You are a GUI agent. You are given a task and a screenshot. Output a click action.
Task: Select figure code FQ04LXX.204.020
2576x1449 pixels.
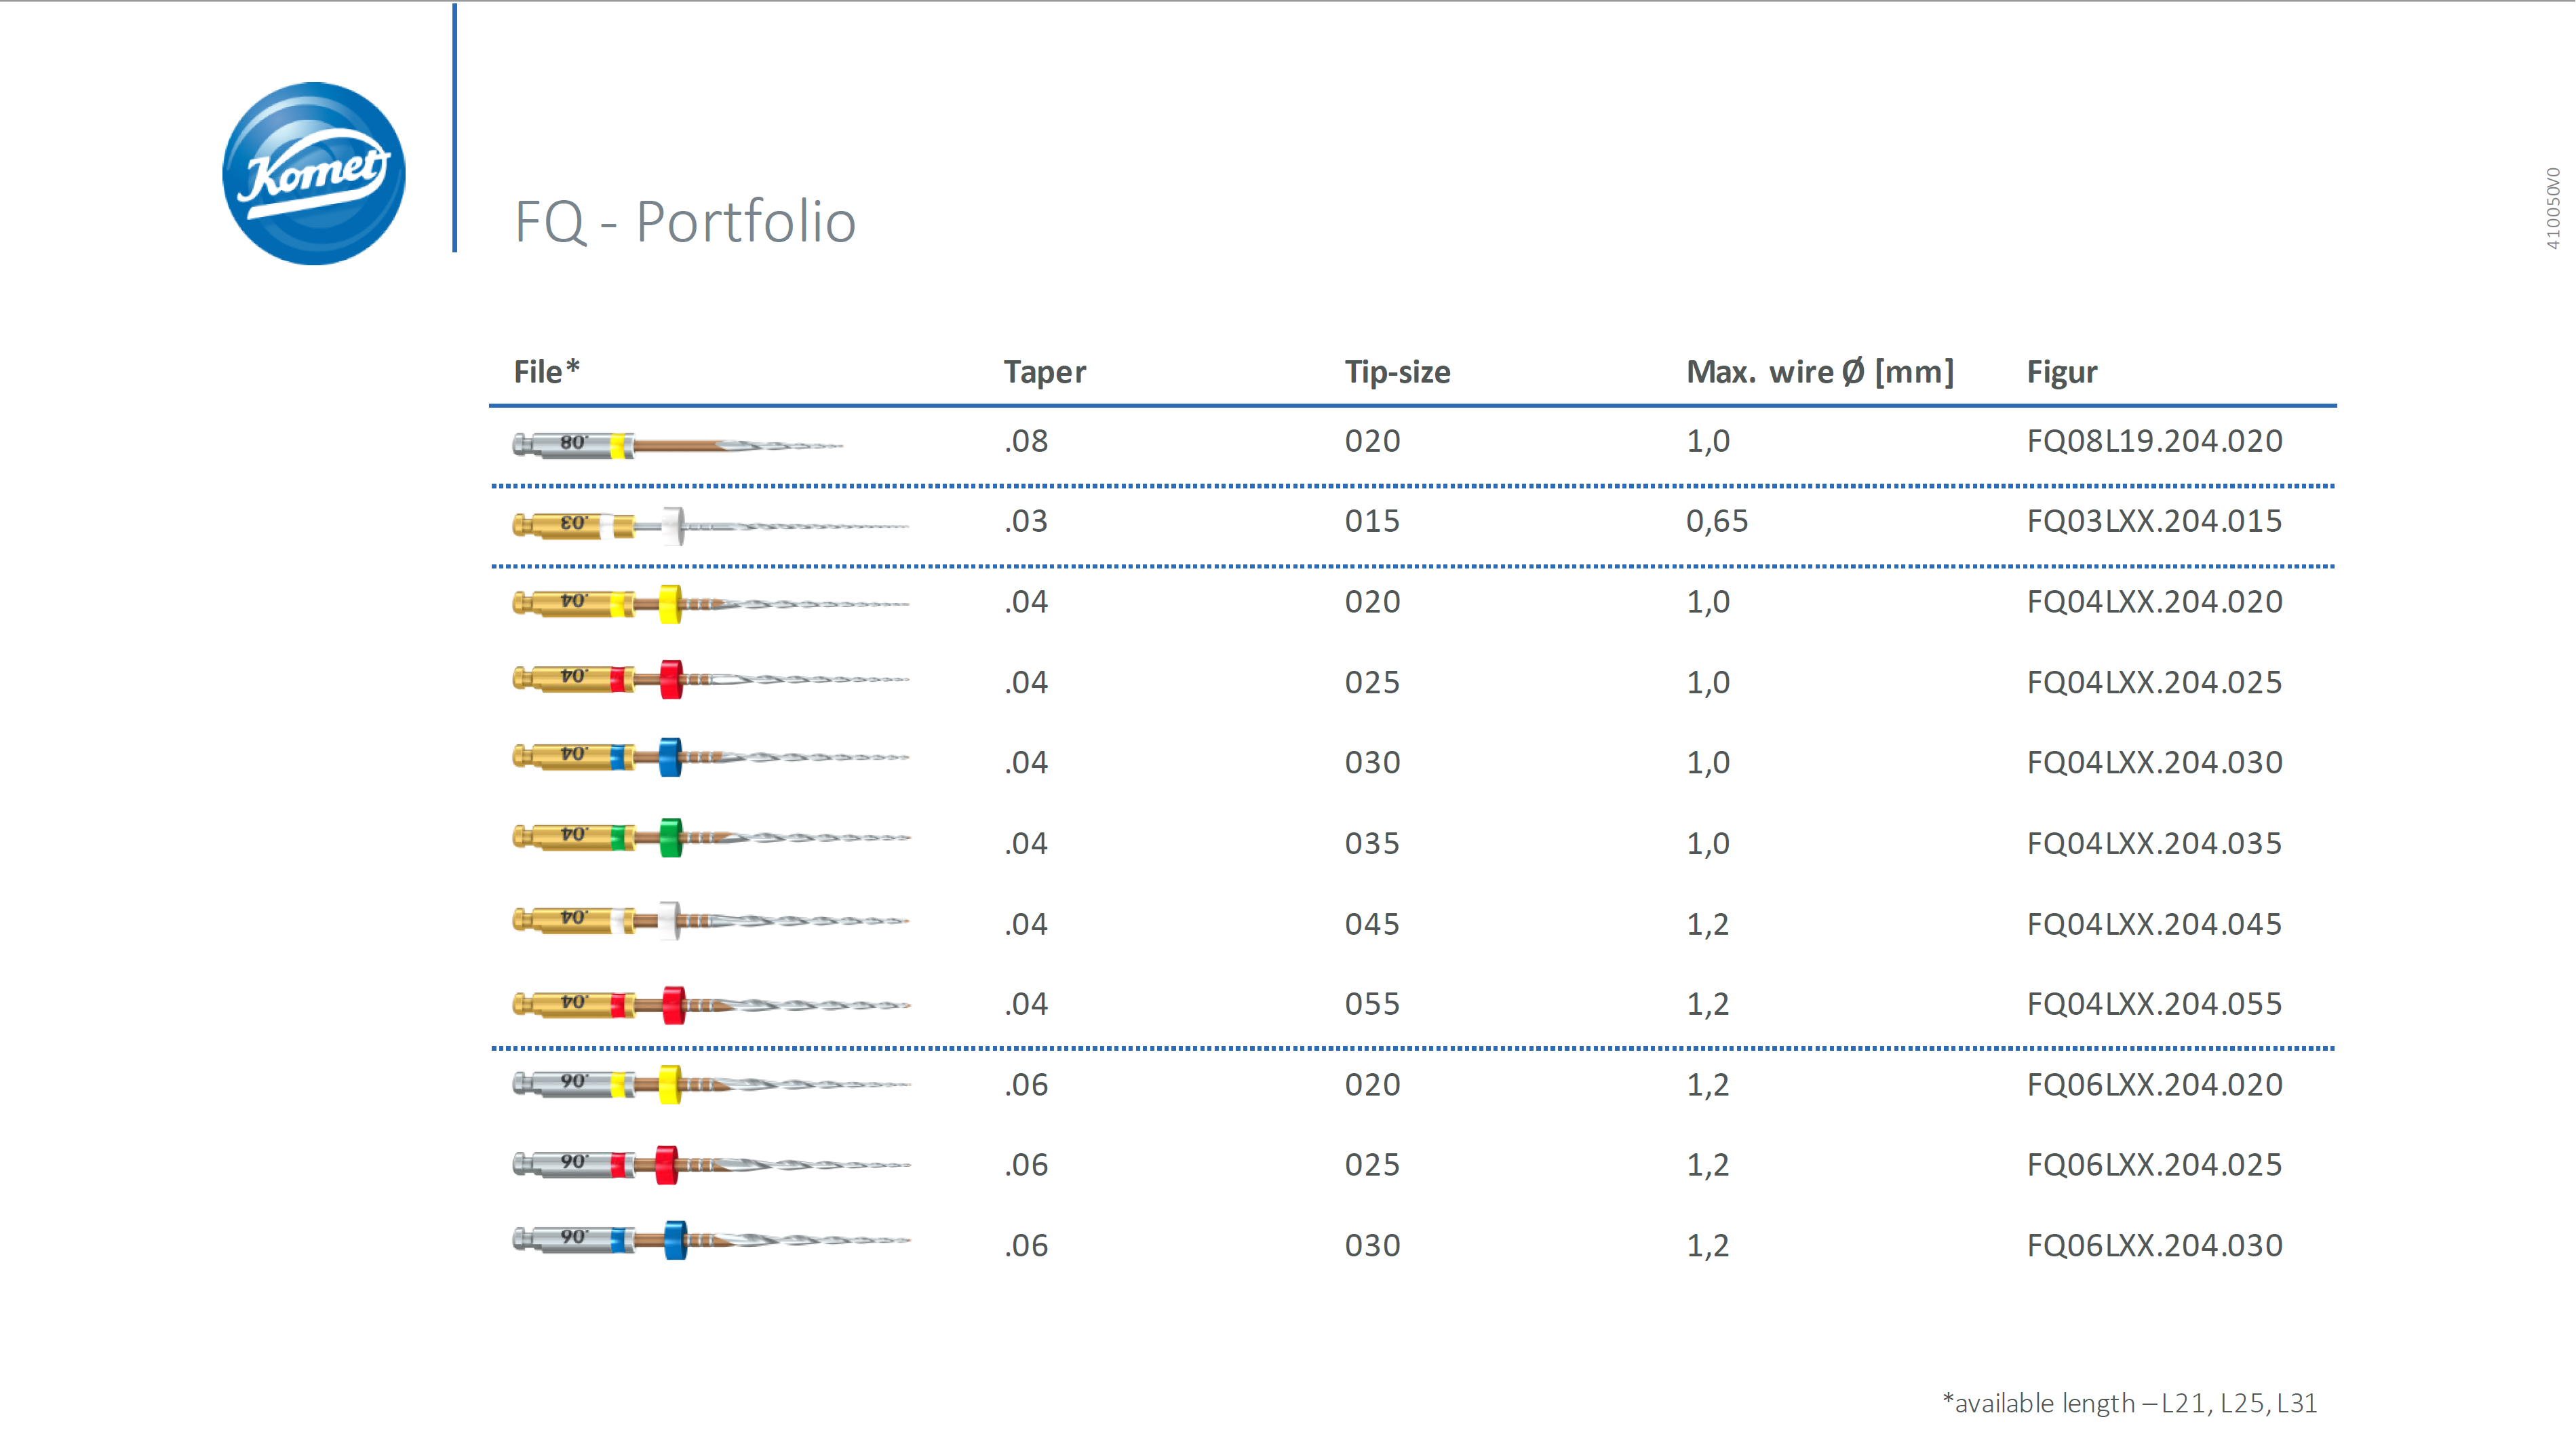click(2155, 602)
